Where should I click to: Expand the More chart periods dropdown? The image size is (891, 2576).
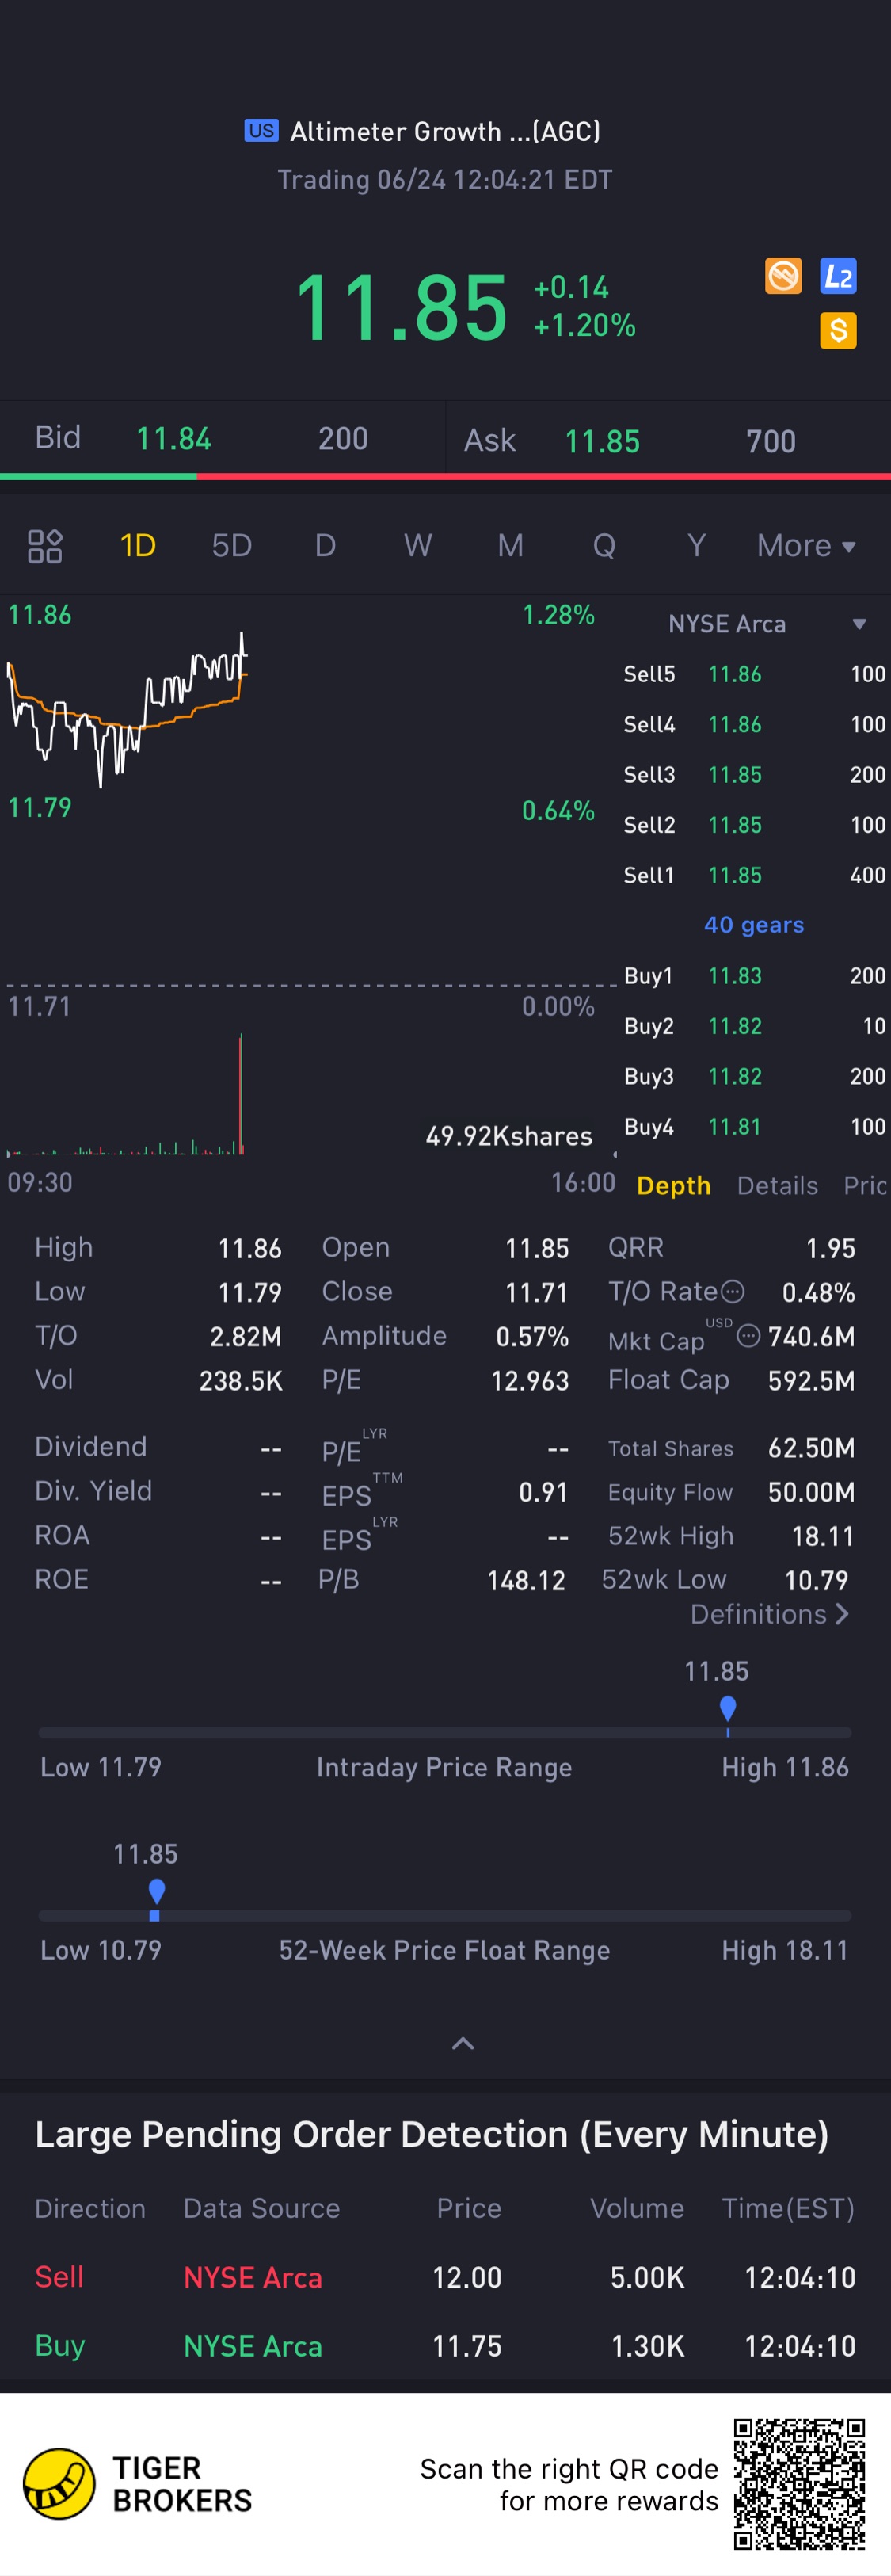[x=806, y=546]
